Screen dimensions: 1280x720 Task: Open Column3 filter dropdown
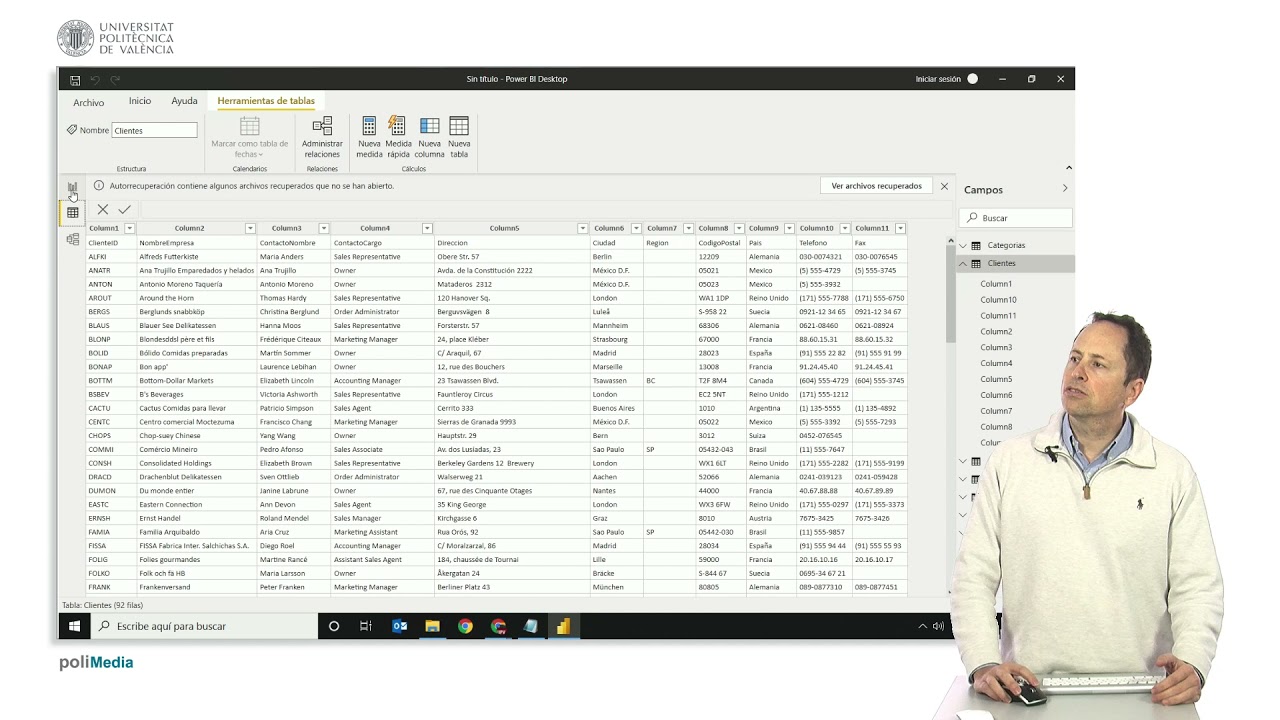[x=323, y=229]
